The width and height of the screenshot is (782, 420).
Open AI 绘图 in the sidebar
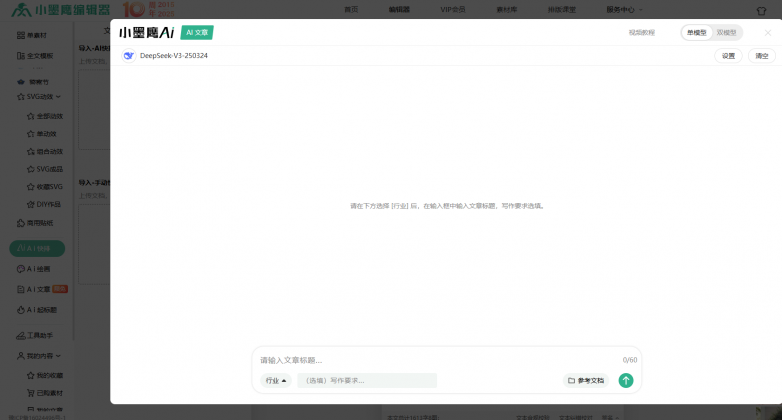pyautogui.click(x=38, y=269)
